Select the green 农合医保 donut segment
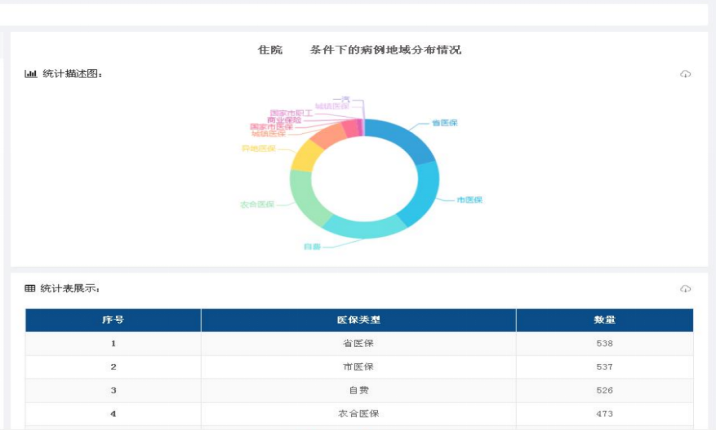The width and height of the screenshot is (716, 430). (306, 197)
